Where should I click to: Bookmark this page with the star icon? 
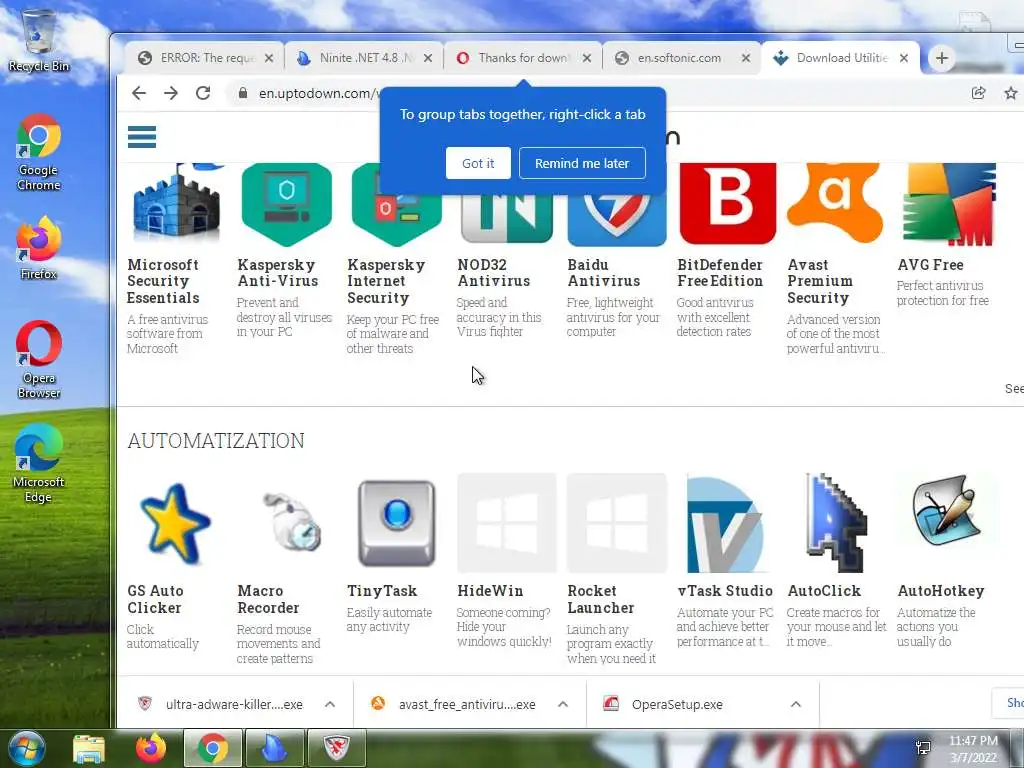(x=1010, y=93)
